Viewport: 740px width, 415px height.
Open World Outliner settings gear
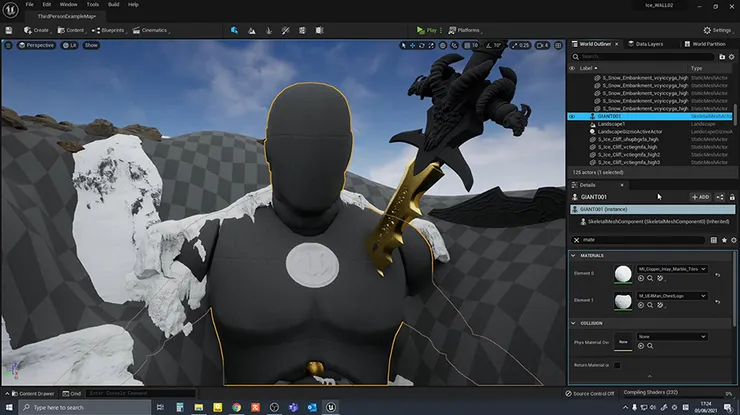732,57
